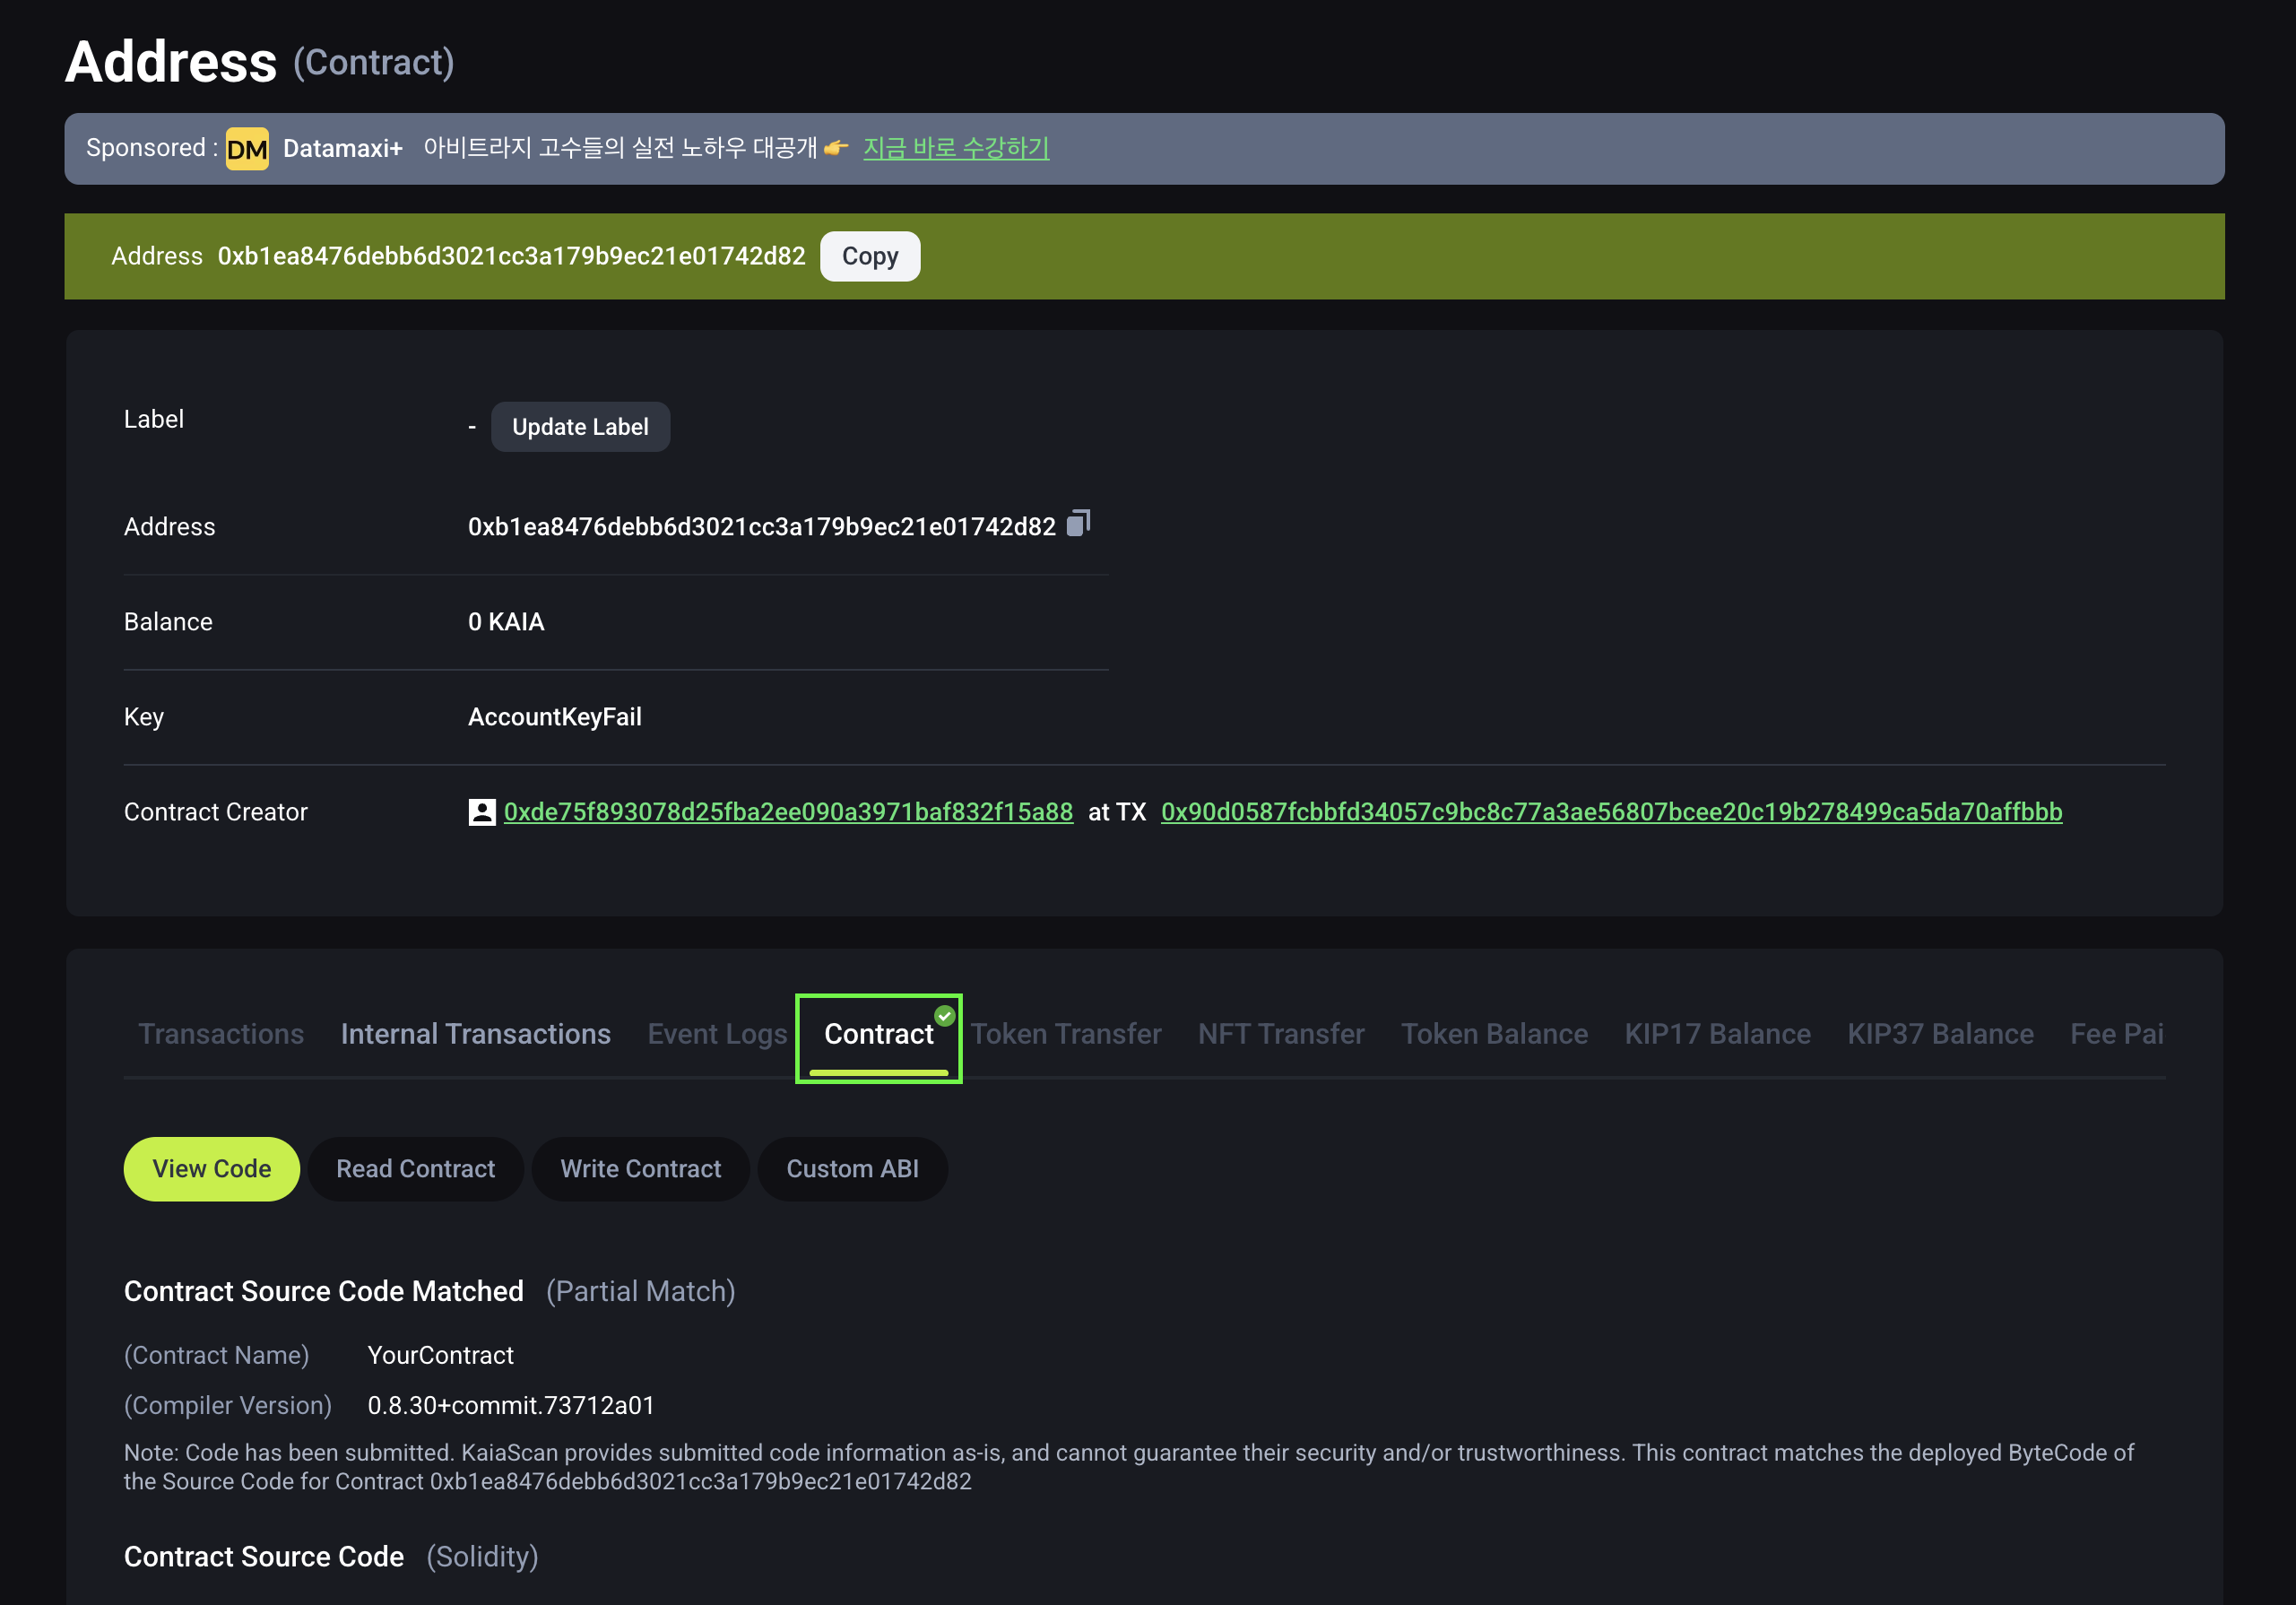Click the DM Datamaxi+ sponsor icon
The image size is (2296, 1605).
[x=247, y=148]
